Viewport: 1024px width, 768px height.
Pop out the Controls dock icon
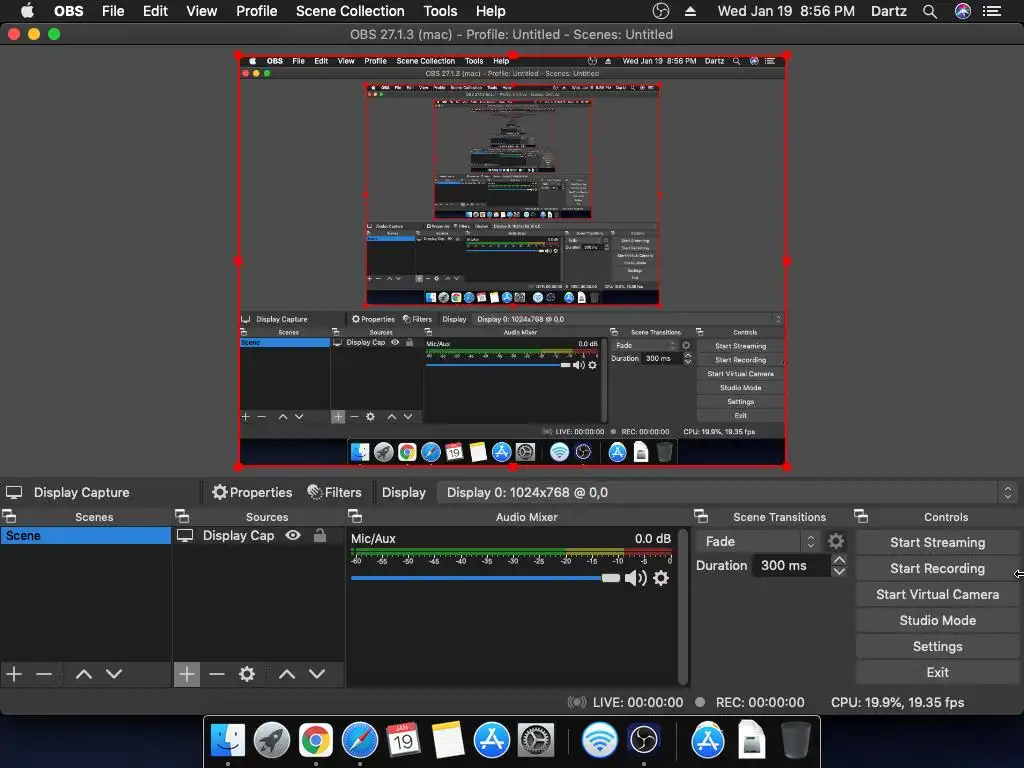(861, 517)
